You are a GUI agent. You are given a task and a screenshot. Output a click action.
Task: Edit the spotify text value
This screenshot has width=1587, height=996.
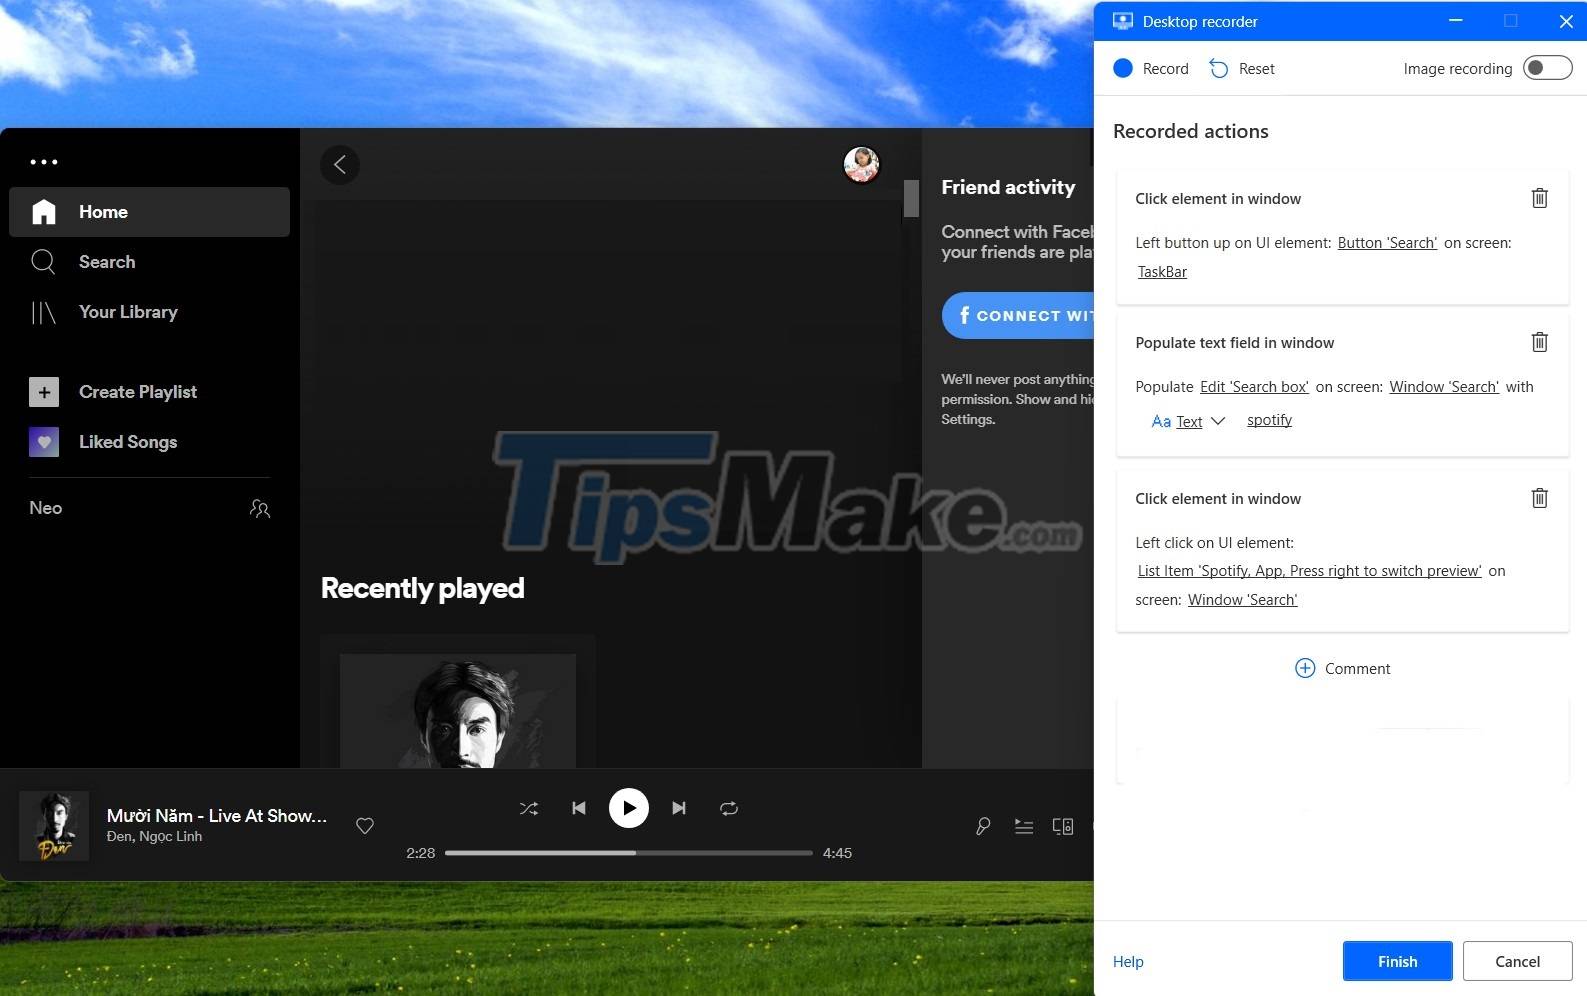1269,420
